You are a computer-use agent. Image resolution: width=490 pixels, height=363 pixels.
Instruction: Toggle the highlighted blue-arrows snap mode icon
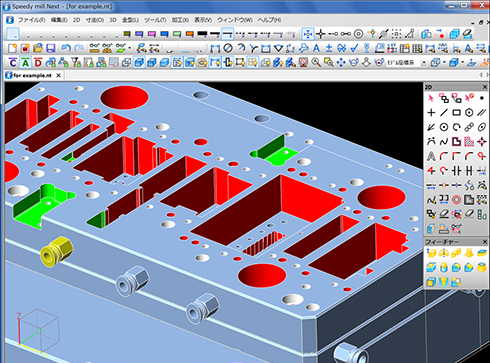[x=308, y=34]
